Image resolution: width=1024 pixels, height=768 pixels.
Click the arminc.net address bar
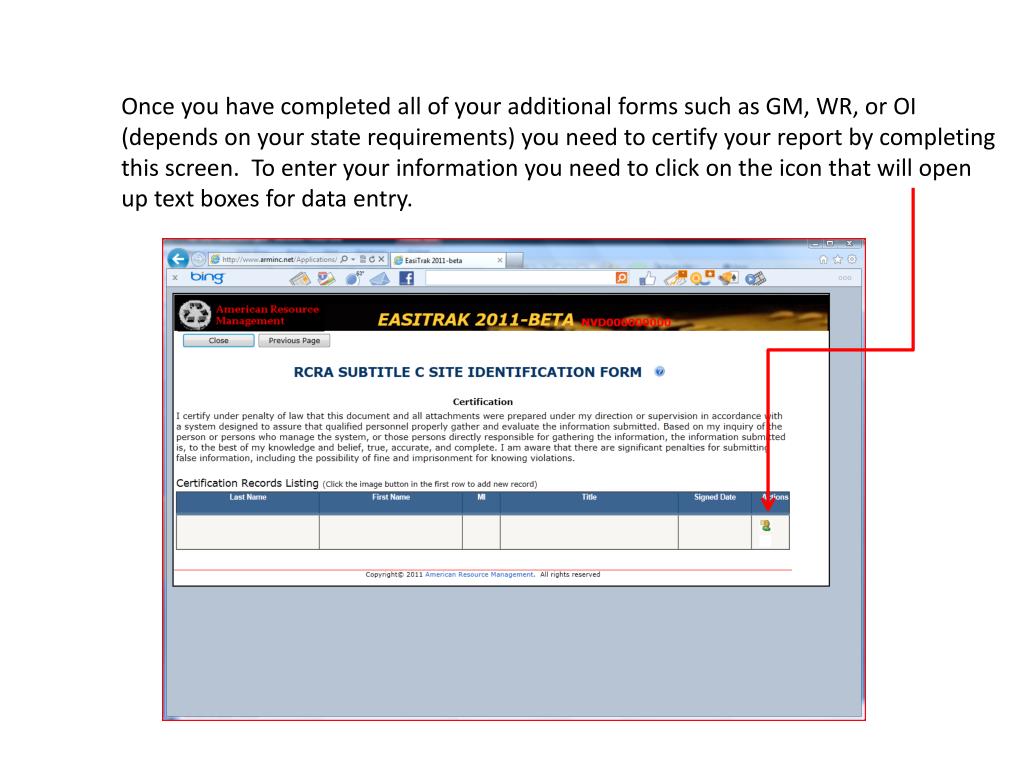tap(279, 259)
